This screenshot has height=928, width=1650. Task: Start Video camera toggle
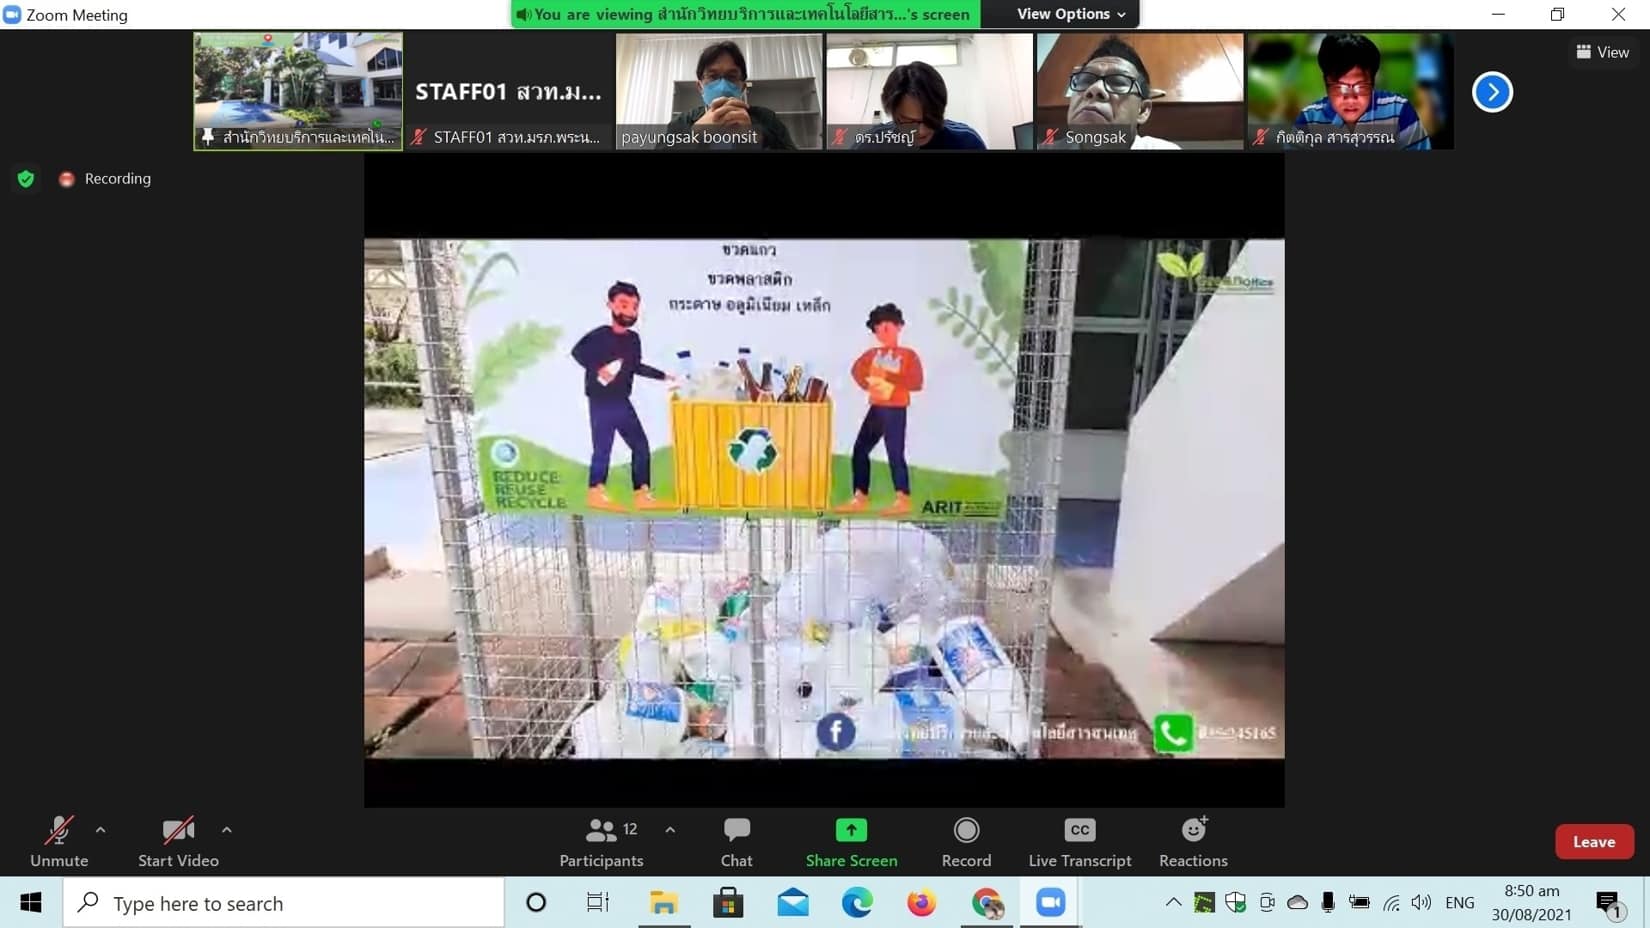tap(178, 841)
